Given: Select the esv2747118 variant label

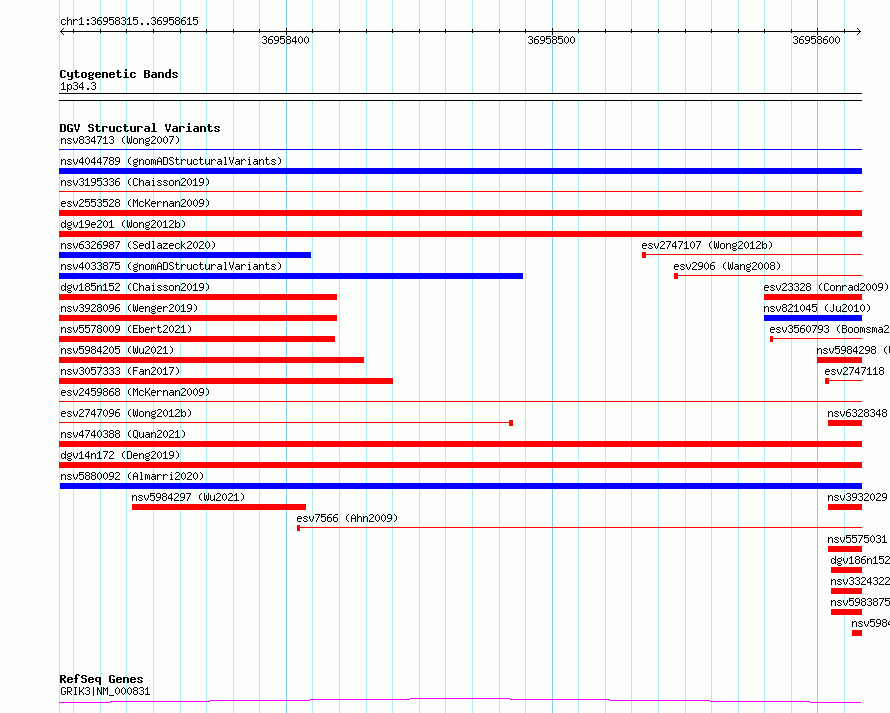Looking at the screenshot, I should (854, 371).
